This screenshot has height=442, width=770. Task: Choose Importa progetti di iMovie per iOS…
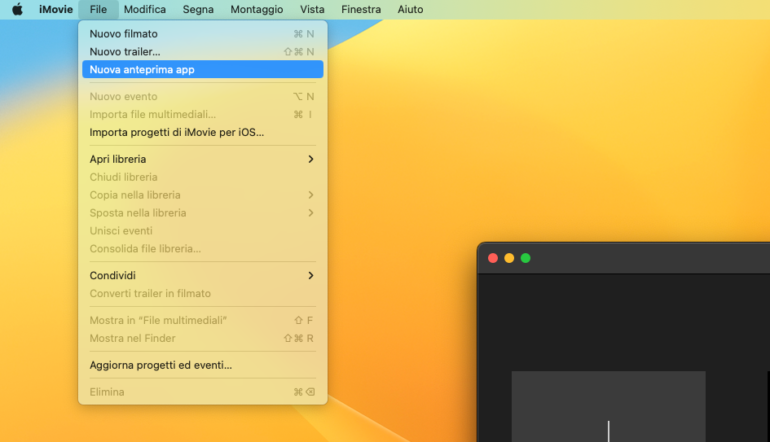click(x=203, y=132)
